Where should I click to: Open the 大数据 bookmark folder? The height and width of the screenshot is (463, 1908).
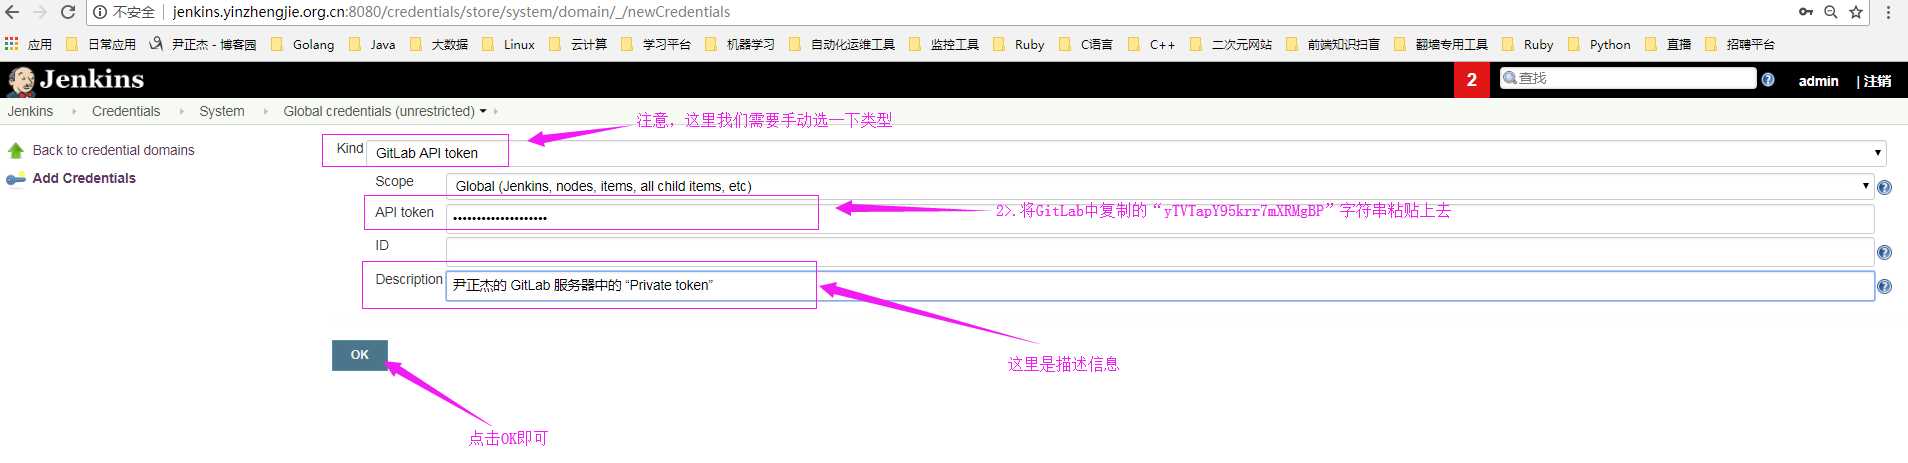click(439, 44)
